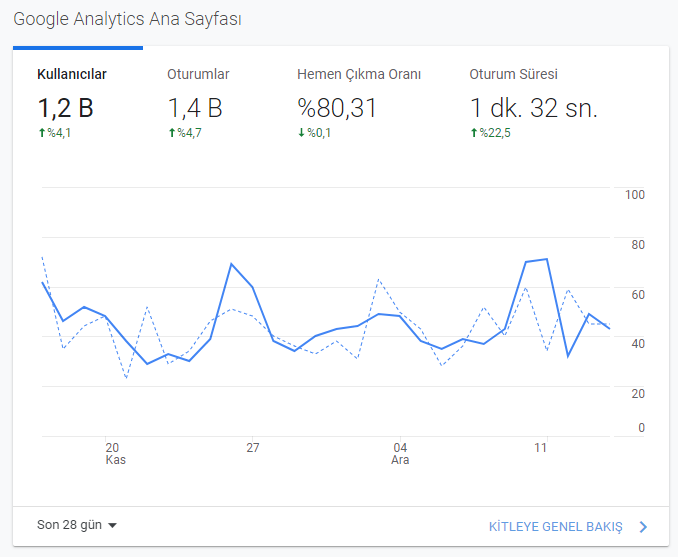This screenshot has height=557, width=678.
Task: Click the 27 date axis label
Action: point(253,448)
